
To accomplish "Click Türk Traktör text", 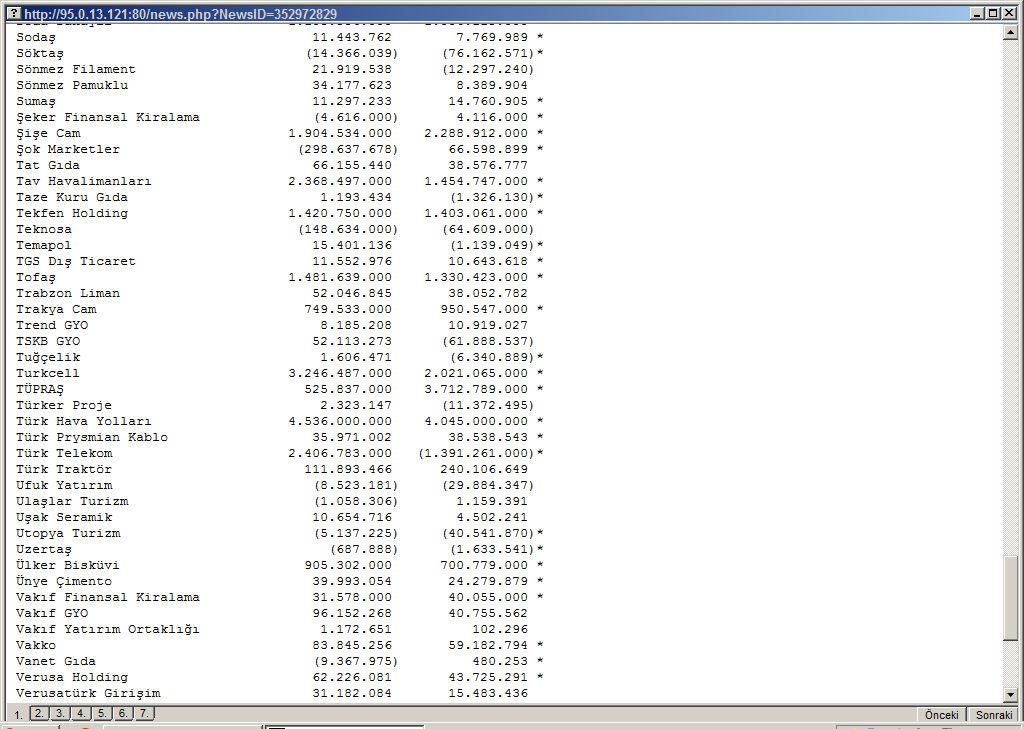I will click(x=64, y=469).
